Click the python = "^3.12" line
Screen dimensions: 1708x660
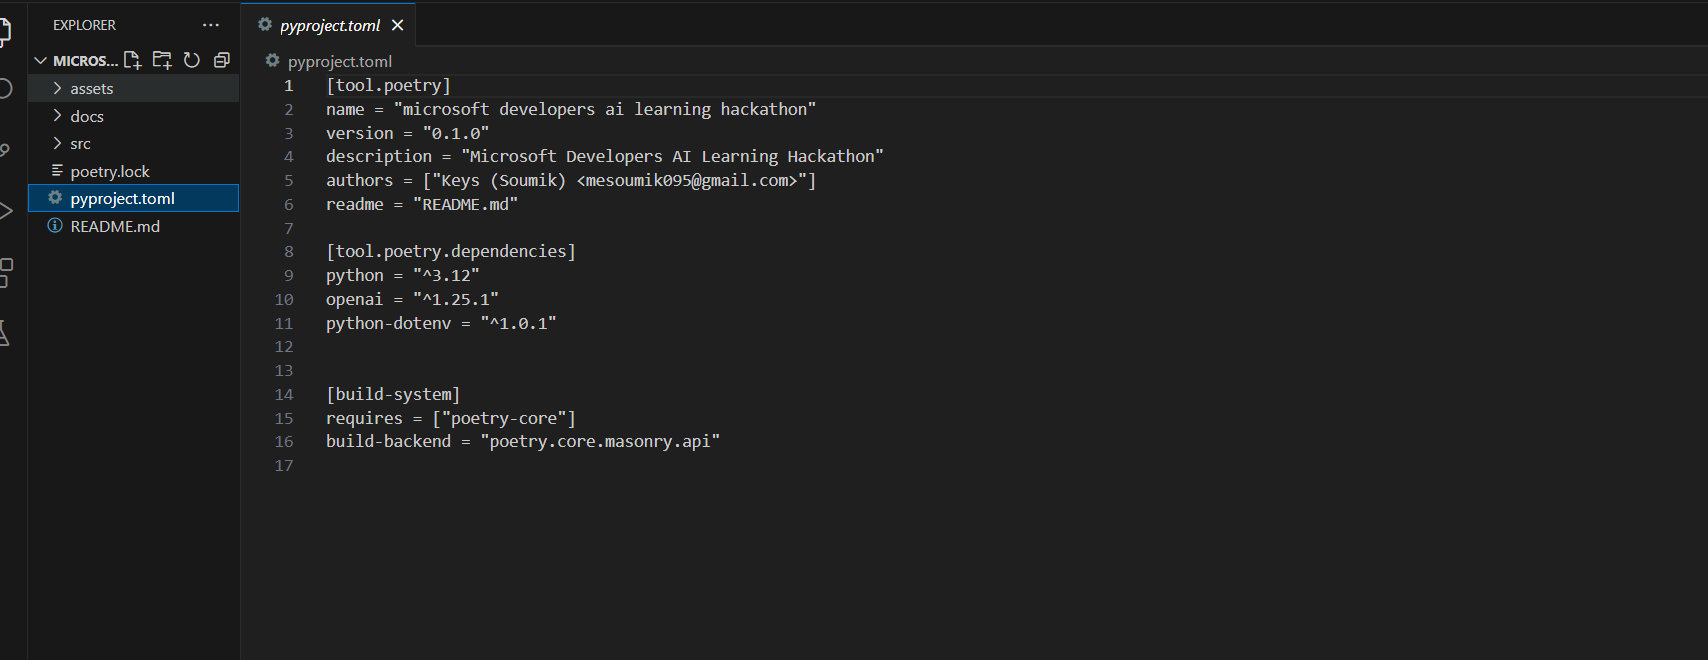403,275
